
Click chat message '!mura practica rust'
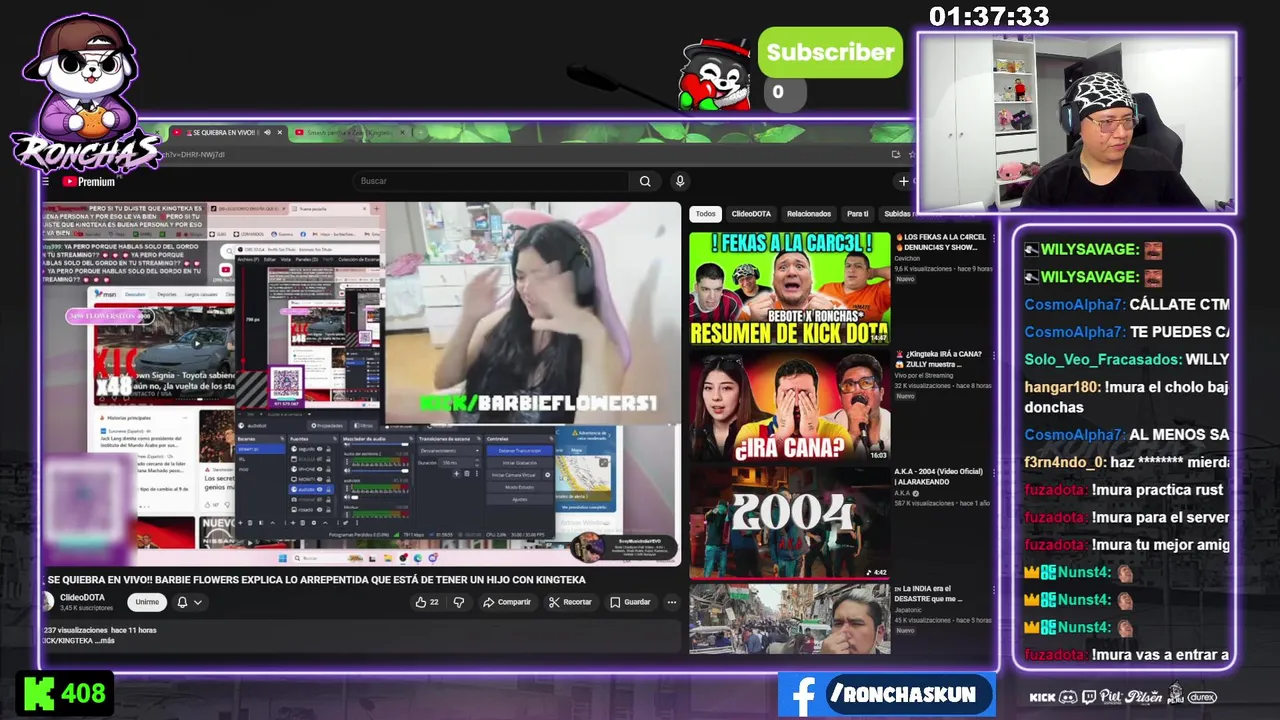[1157, 490]
